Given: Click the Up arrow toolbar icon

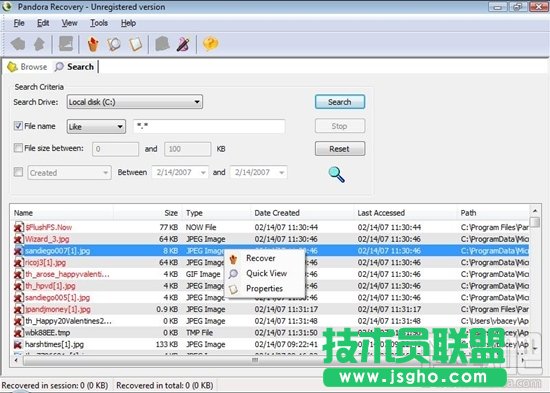Looking at the screenshot, I should [39, 44].
